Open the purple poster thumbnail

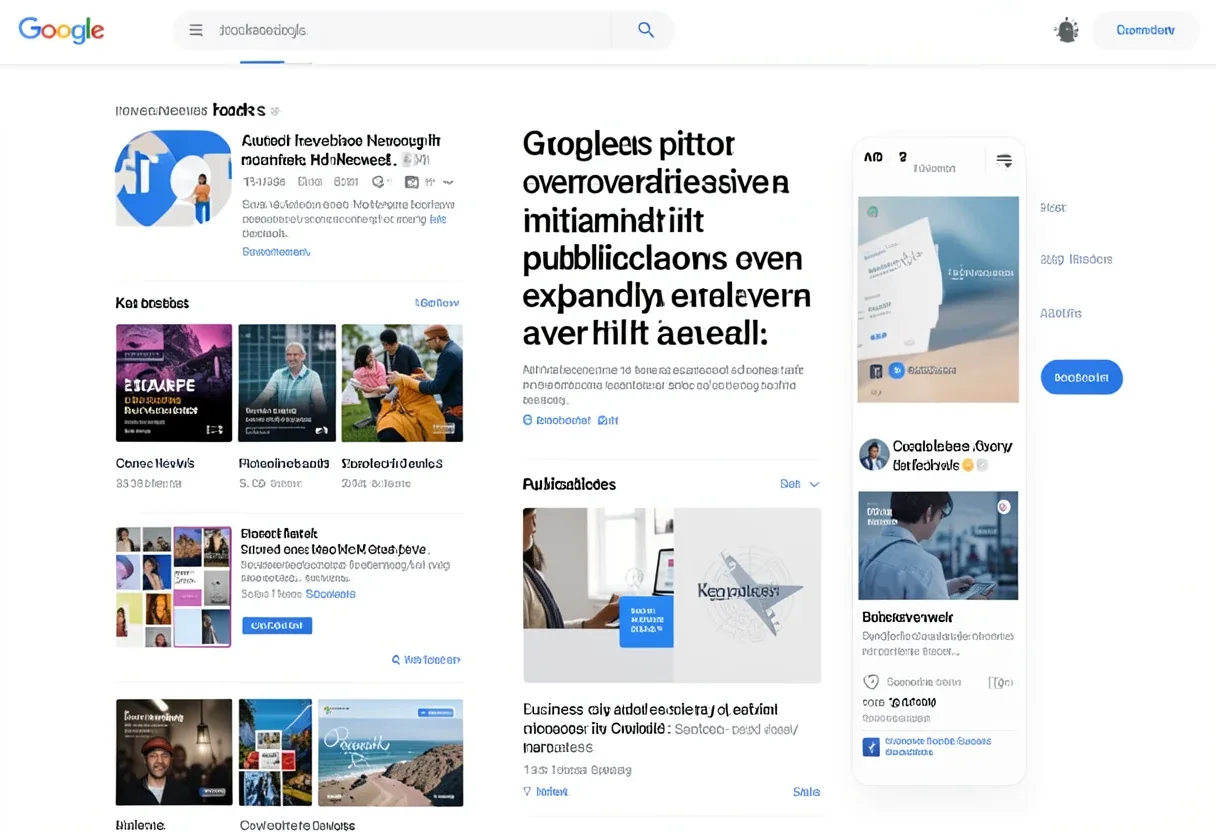[x=174, y=383]
